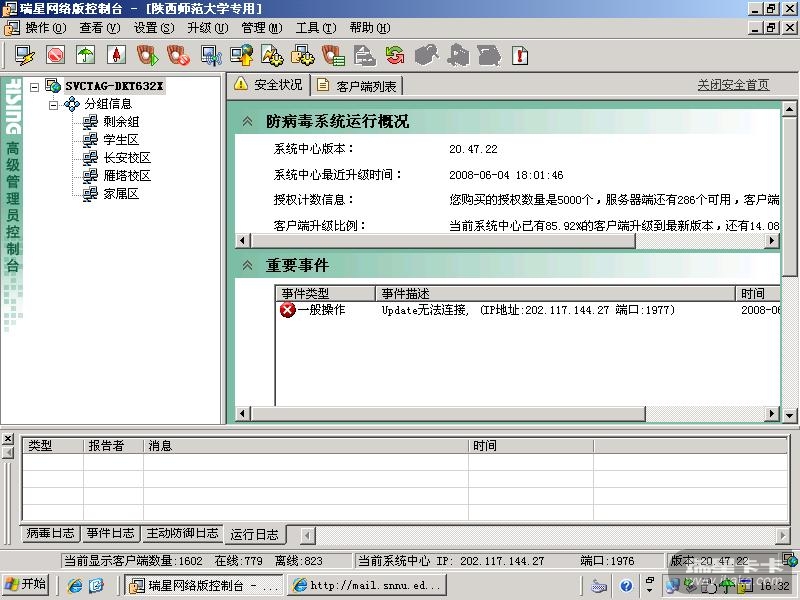The height and width of the screenshot is (600, 800).
Task: Click the baseball glove with green play icon
Action: pos(147,55)
